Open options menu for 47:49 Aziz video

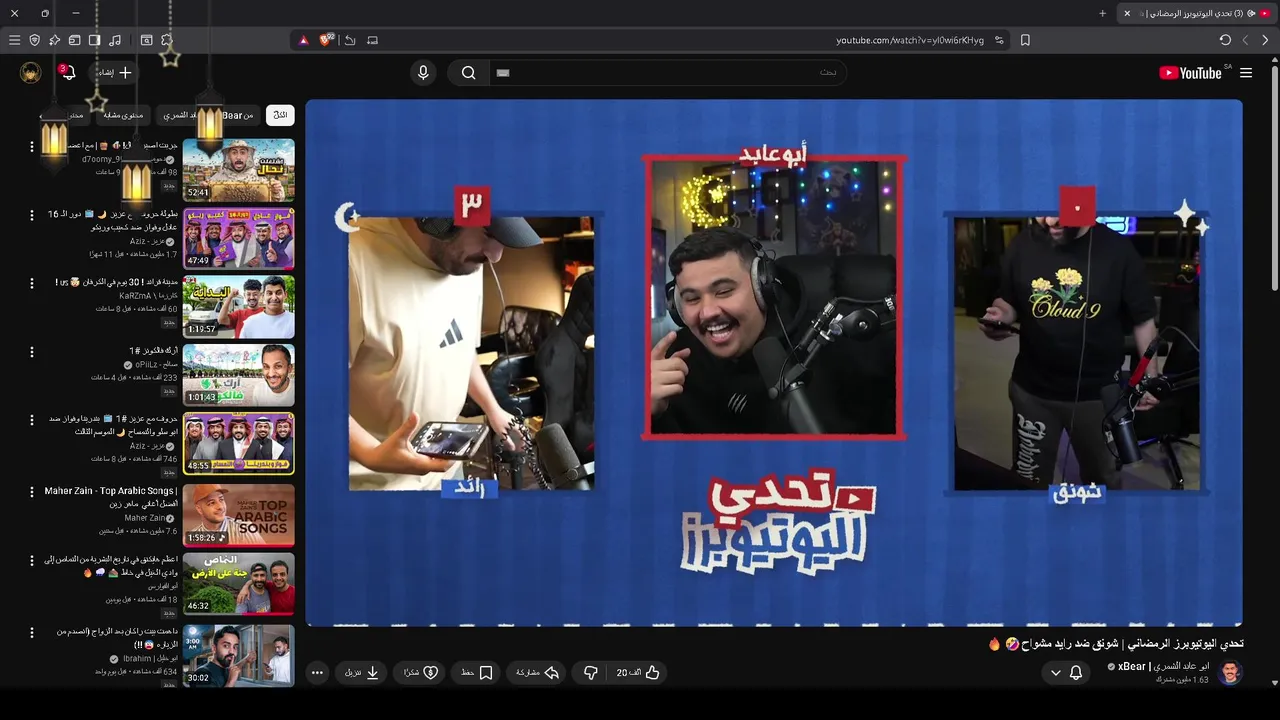[x=32, y=215]
